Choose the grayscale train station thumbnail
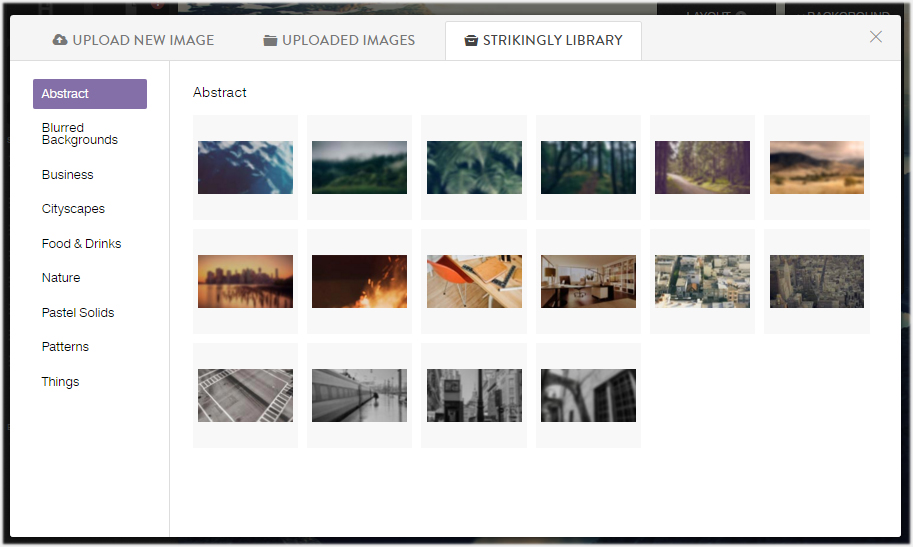 [x=359, y=395]
